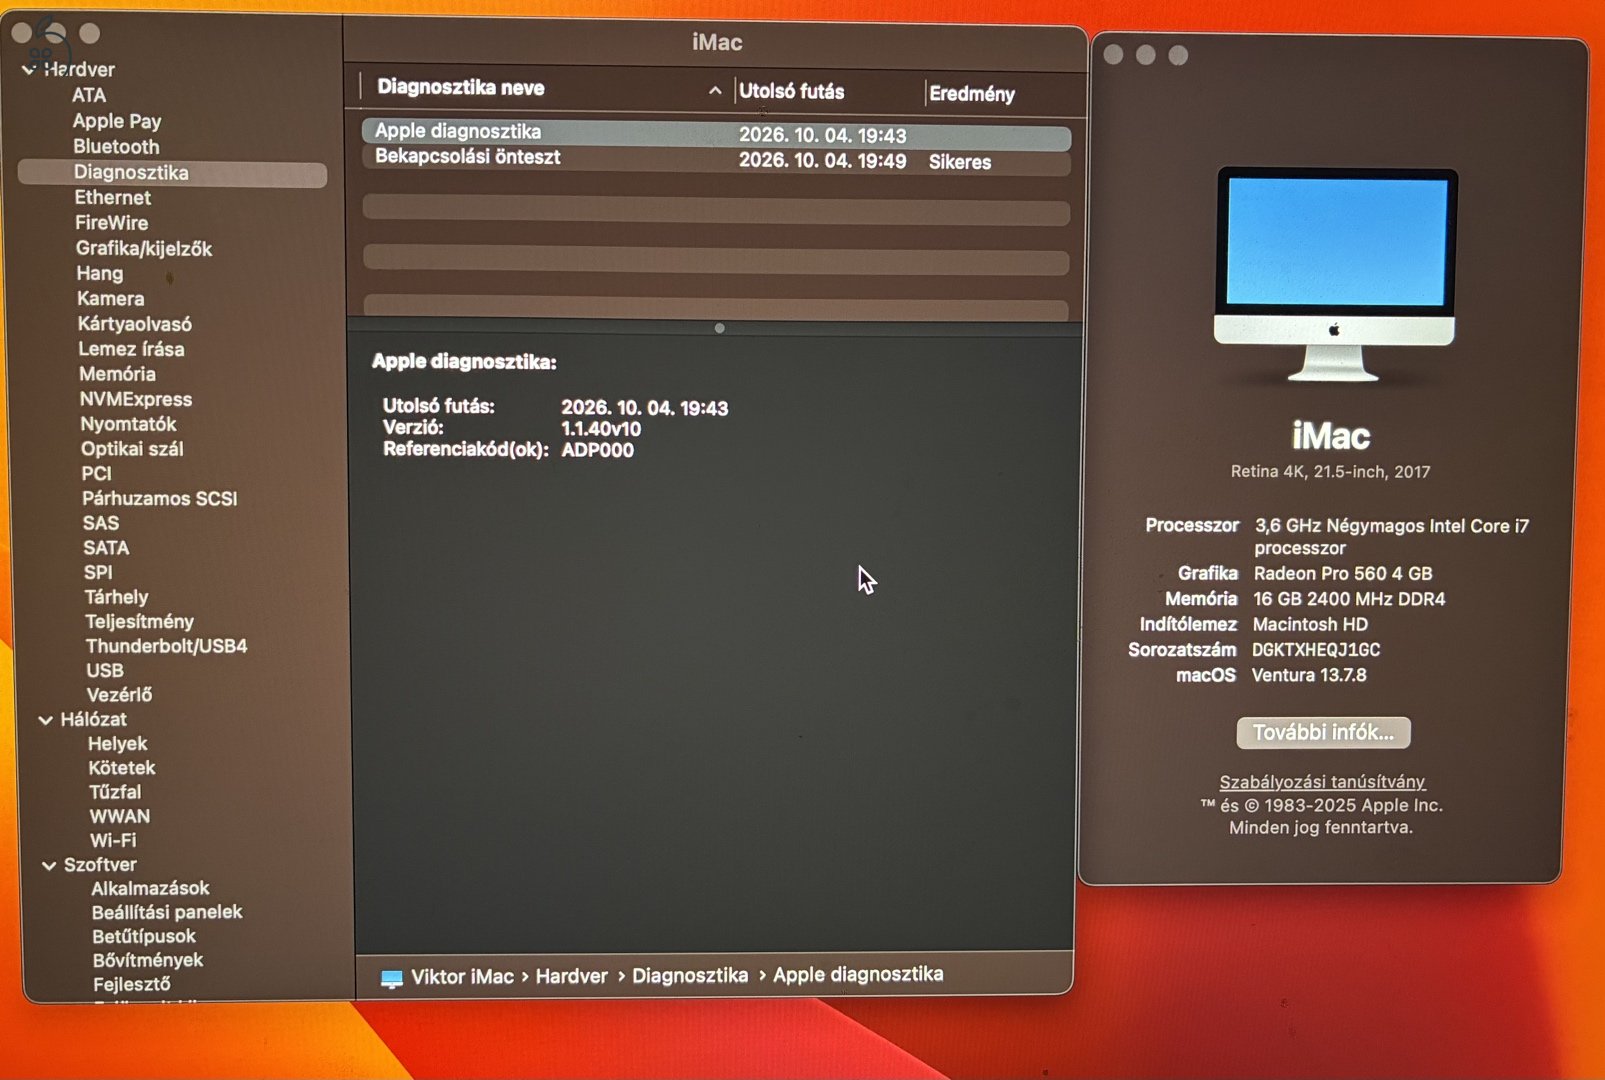Click the Utolsó futás column header

coord(791,91)
